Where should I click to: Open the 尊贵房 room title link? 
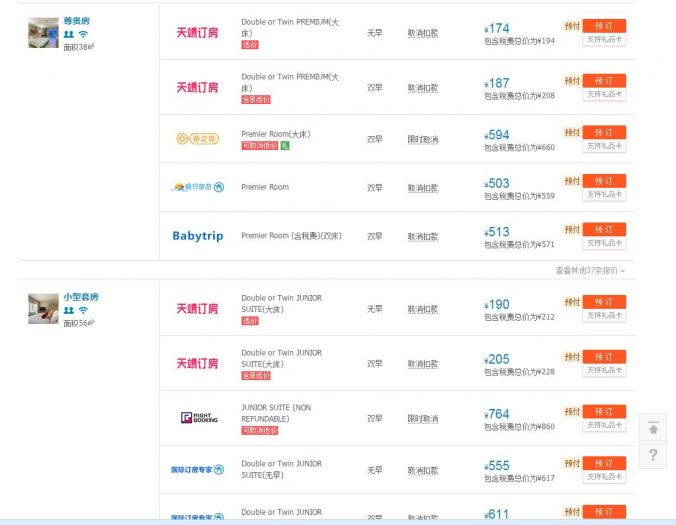pyautogui.click(x=77, y=21)
